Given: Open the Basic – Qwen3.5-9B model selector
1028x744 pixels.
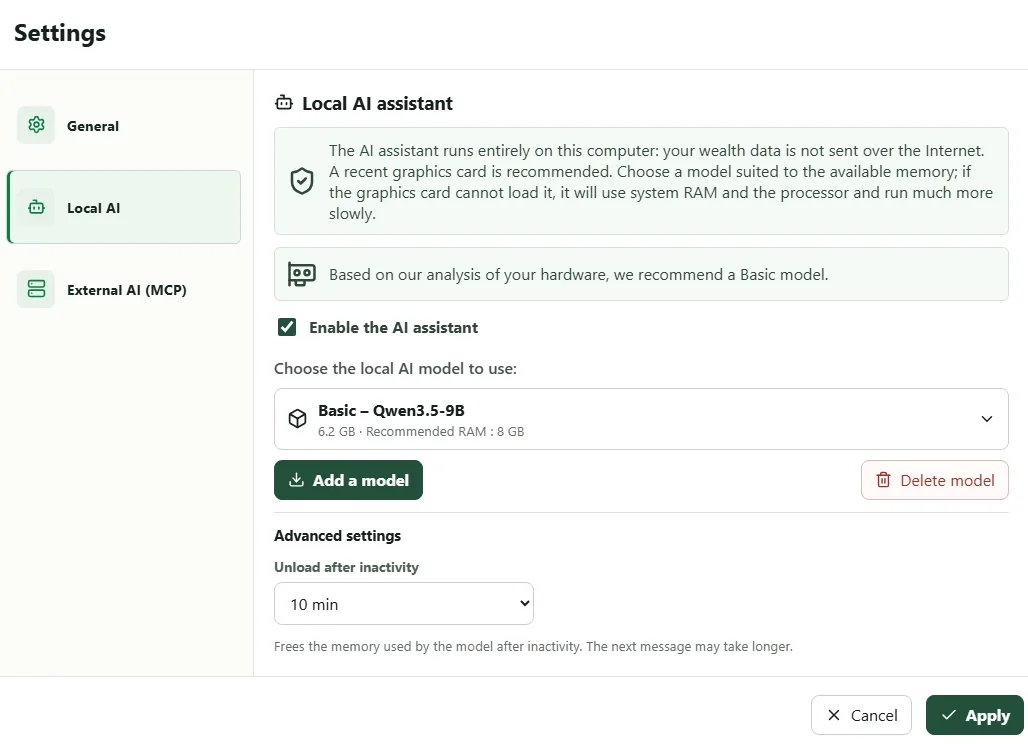Looking at the screenshot, I should (641, 419).
